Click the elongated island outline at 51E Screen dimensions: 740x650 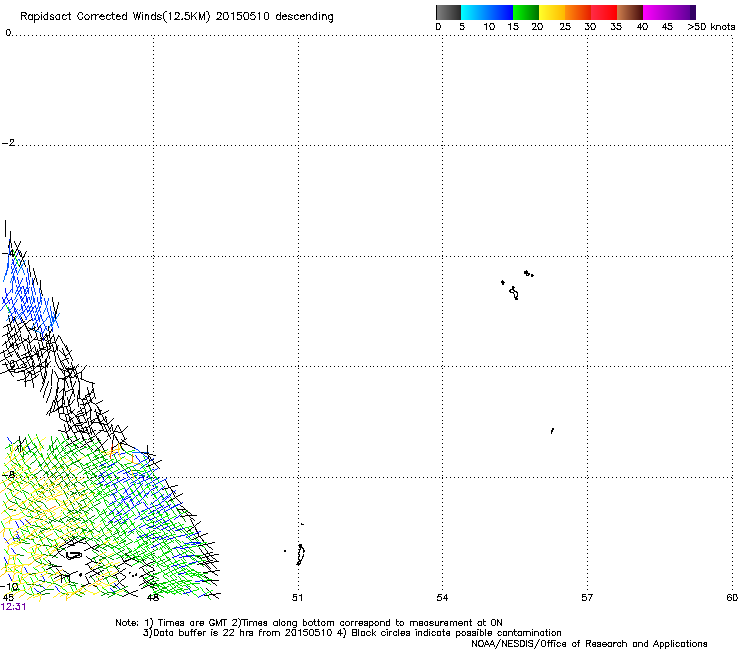300,554
